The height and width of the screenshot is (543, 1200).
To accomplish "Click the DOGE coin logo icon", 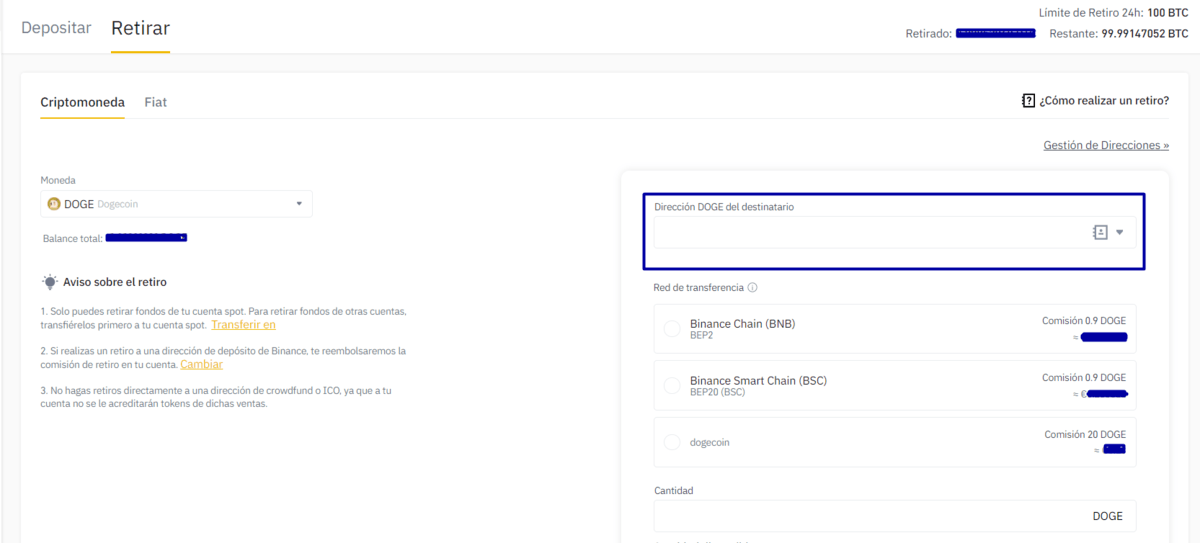I will (x=54, y=204).
